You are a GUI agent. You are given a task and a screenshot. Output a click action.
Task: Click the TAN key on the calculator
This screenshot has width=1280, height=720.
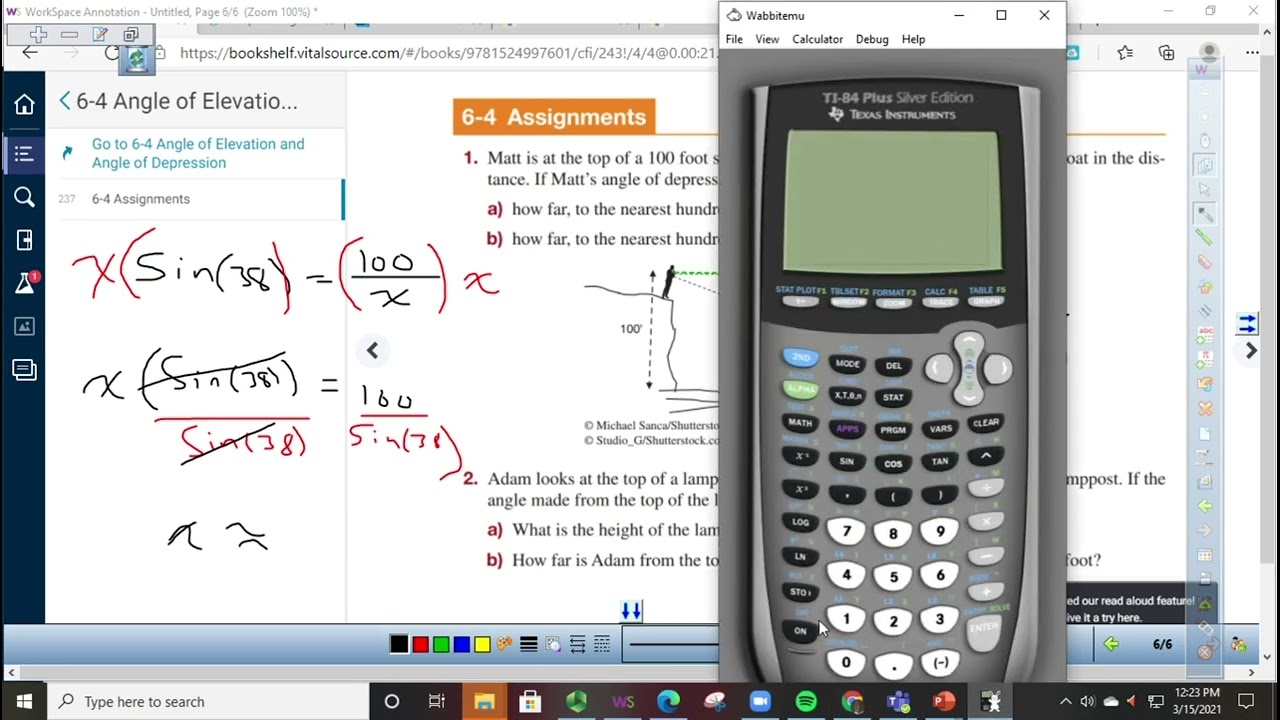940,461
